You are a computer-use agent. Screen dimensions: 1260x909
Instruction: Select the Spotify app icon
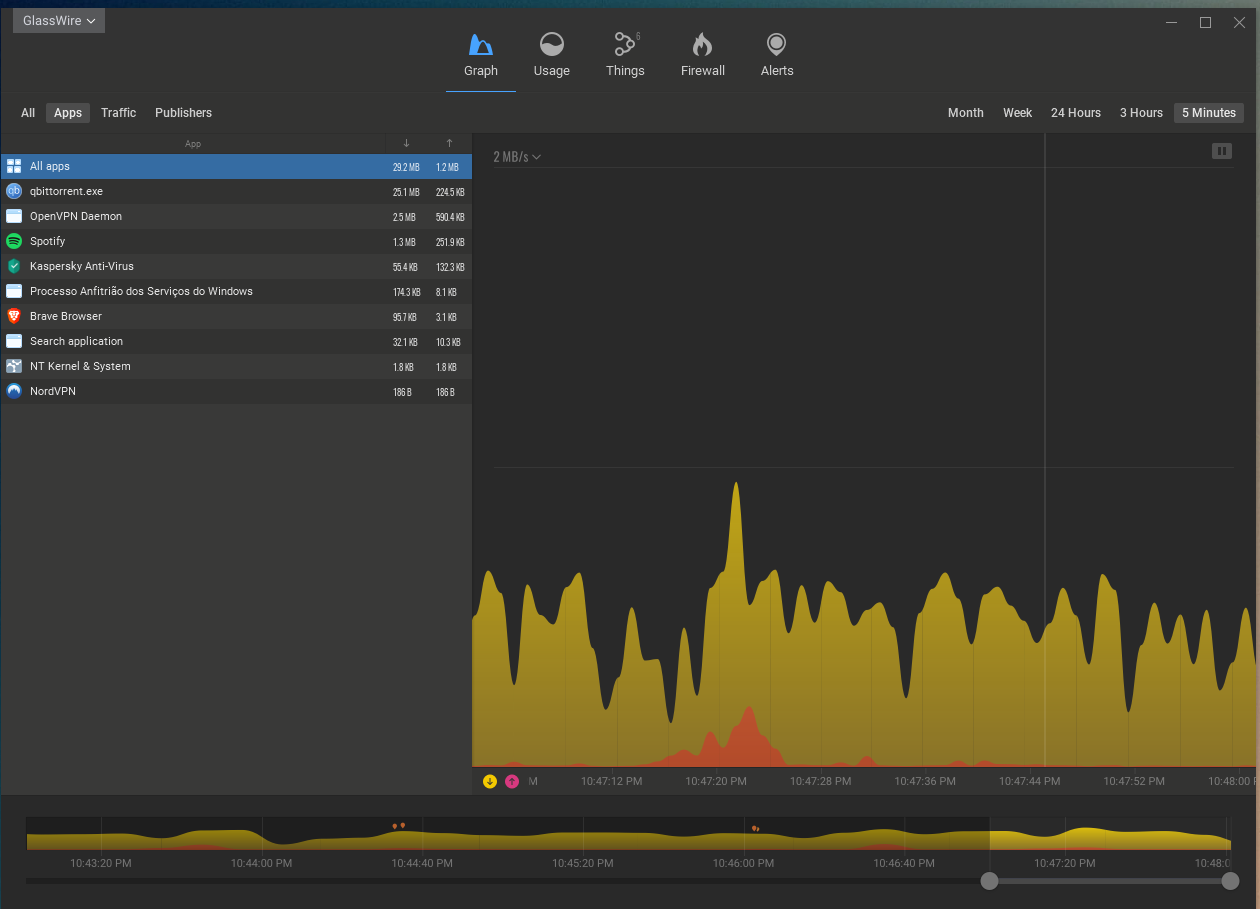pos(14,241)
